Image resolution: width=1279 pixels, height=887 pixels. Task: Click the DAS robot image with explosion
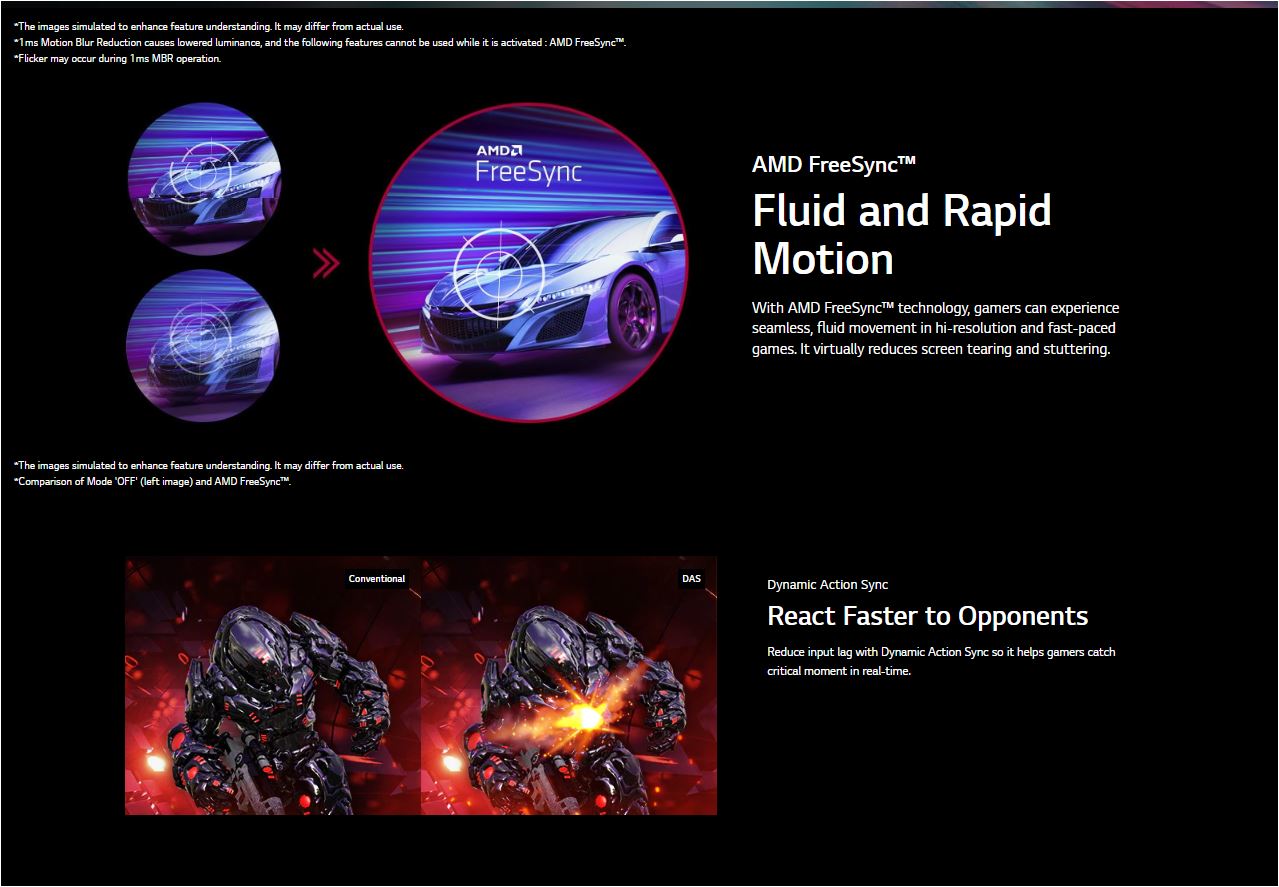click(x=569, y=686)
